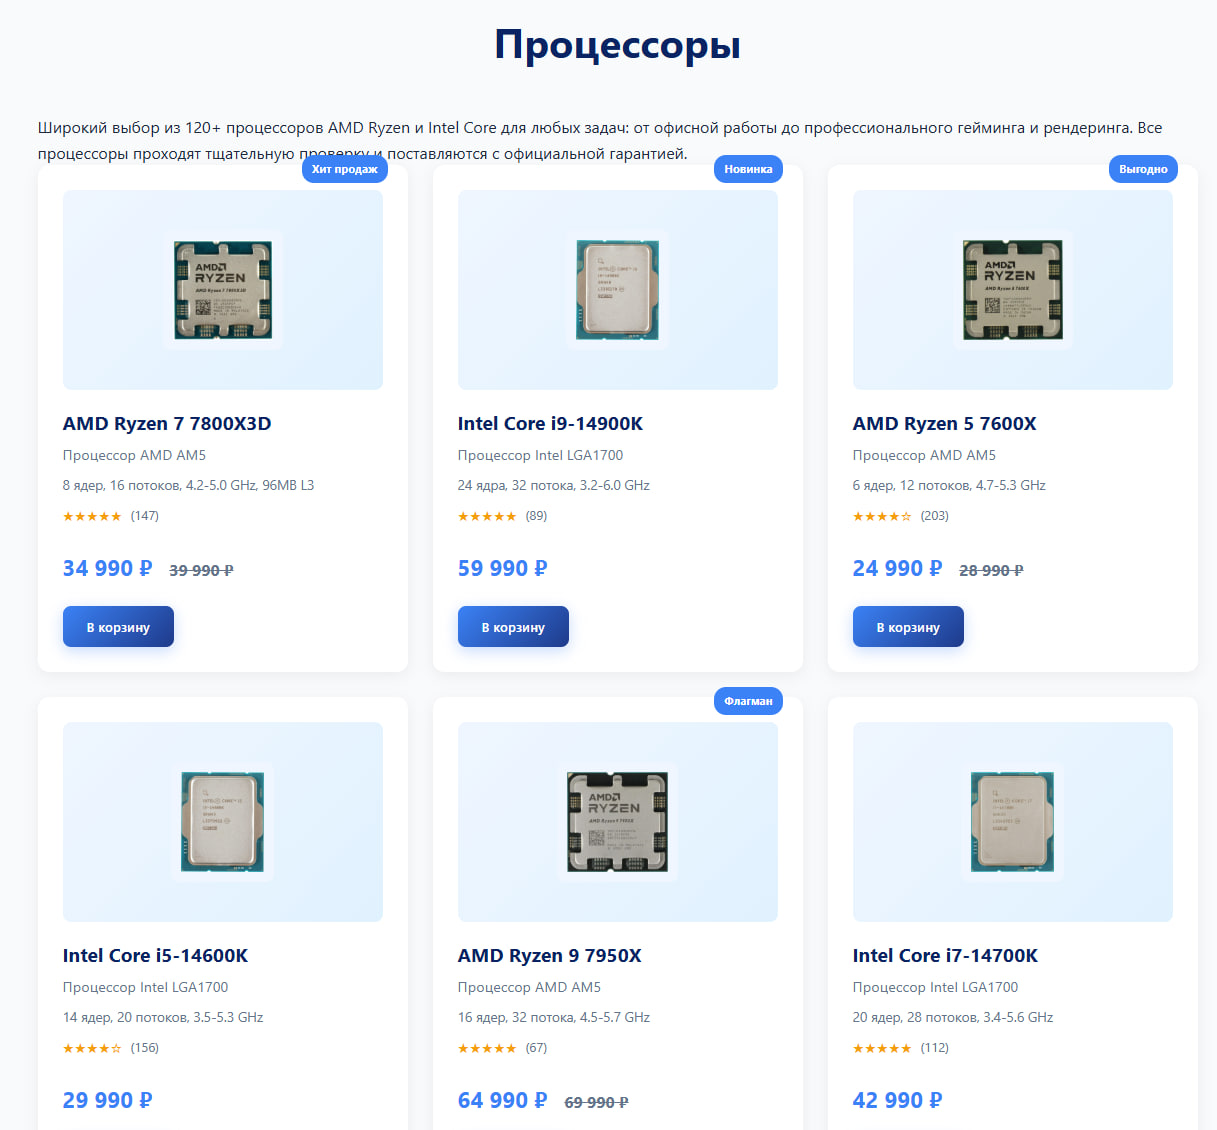This screenshot has width=1217, height=1130.
Task: Click the Intel Core i5-14600K chip image
Action: tap(222, 822)
